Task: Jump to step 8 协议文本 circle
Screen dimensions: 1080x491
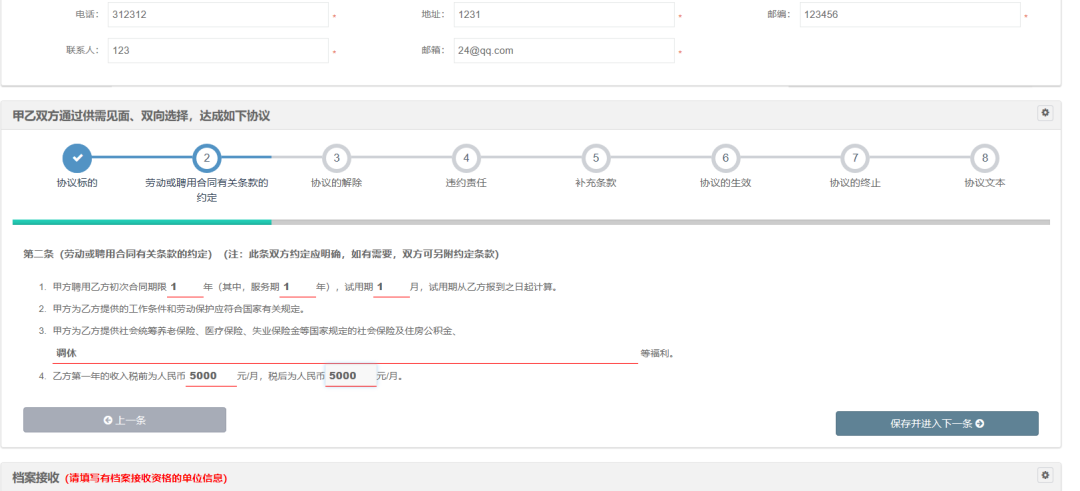Action: click(x=984, y=158)
